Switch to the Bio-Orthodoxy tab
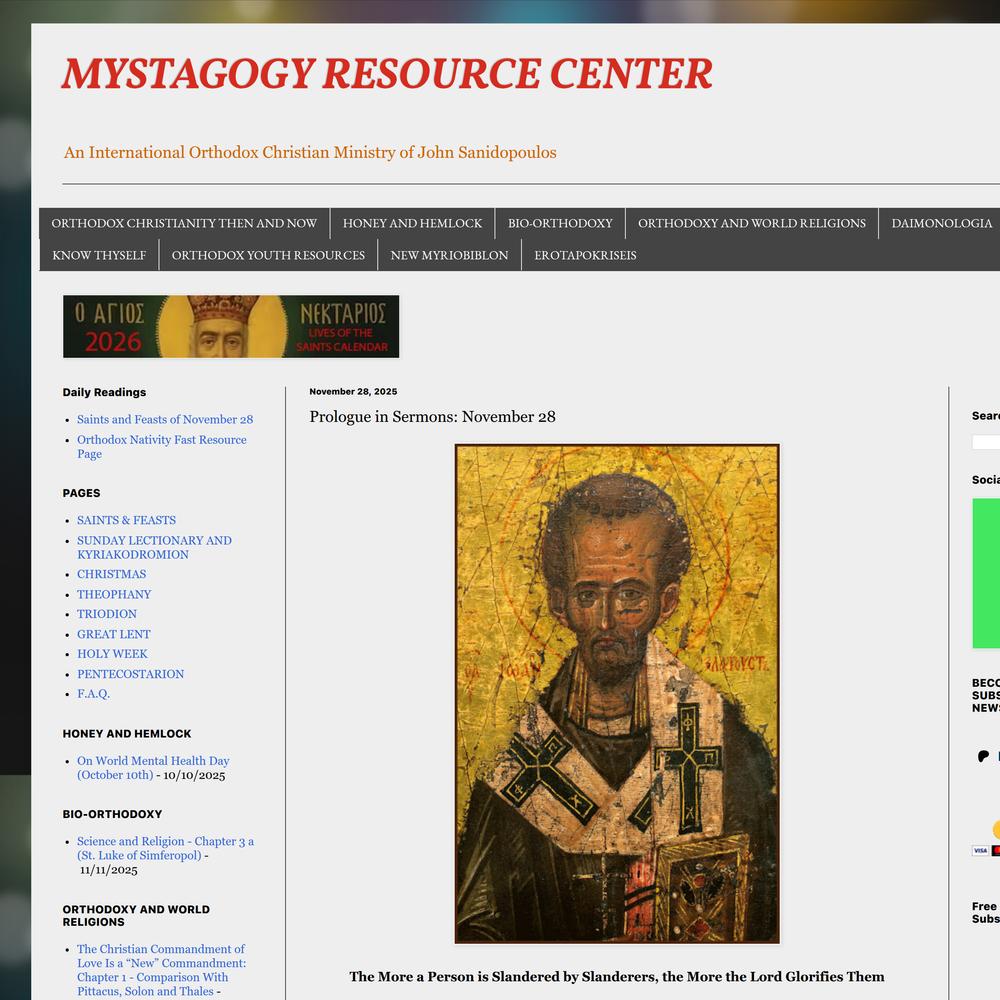 click(x=560, y=223)
